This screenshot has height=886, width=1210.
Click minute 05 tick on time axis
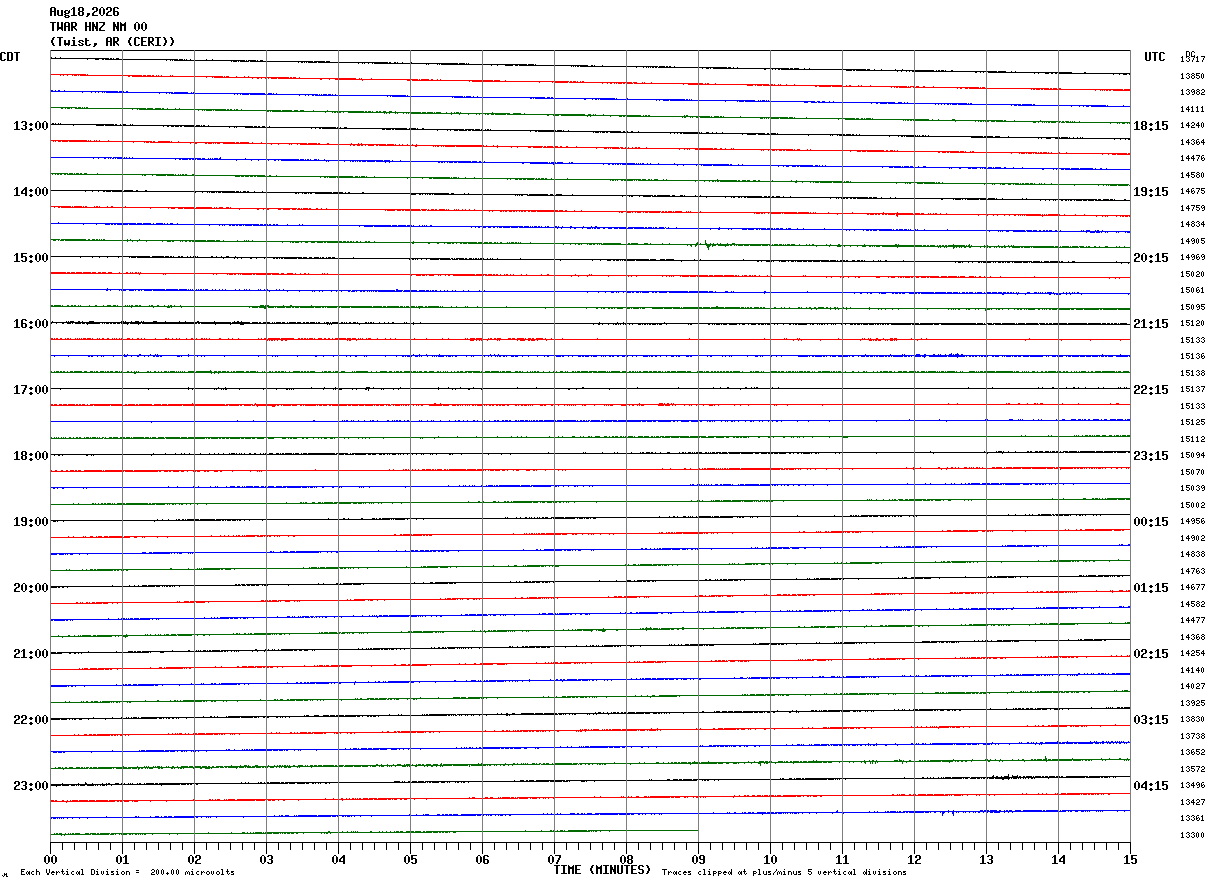coord(410,859)
